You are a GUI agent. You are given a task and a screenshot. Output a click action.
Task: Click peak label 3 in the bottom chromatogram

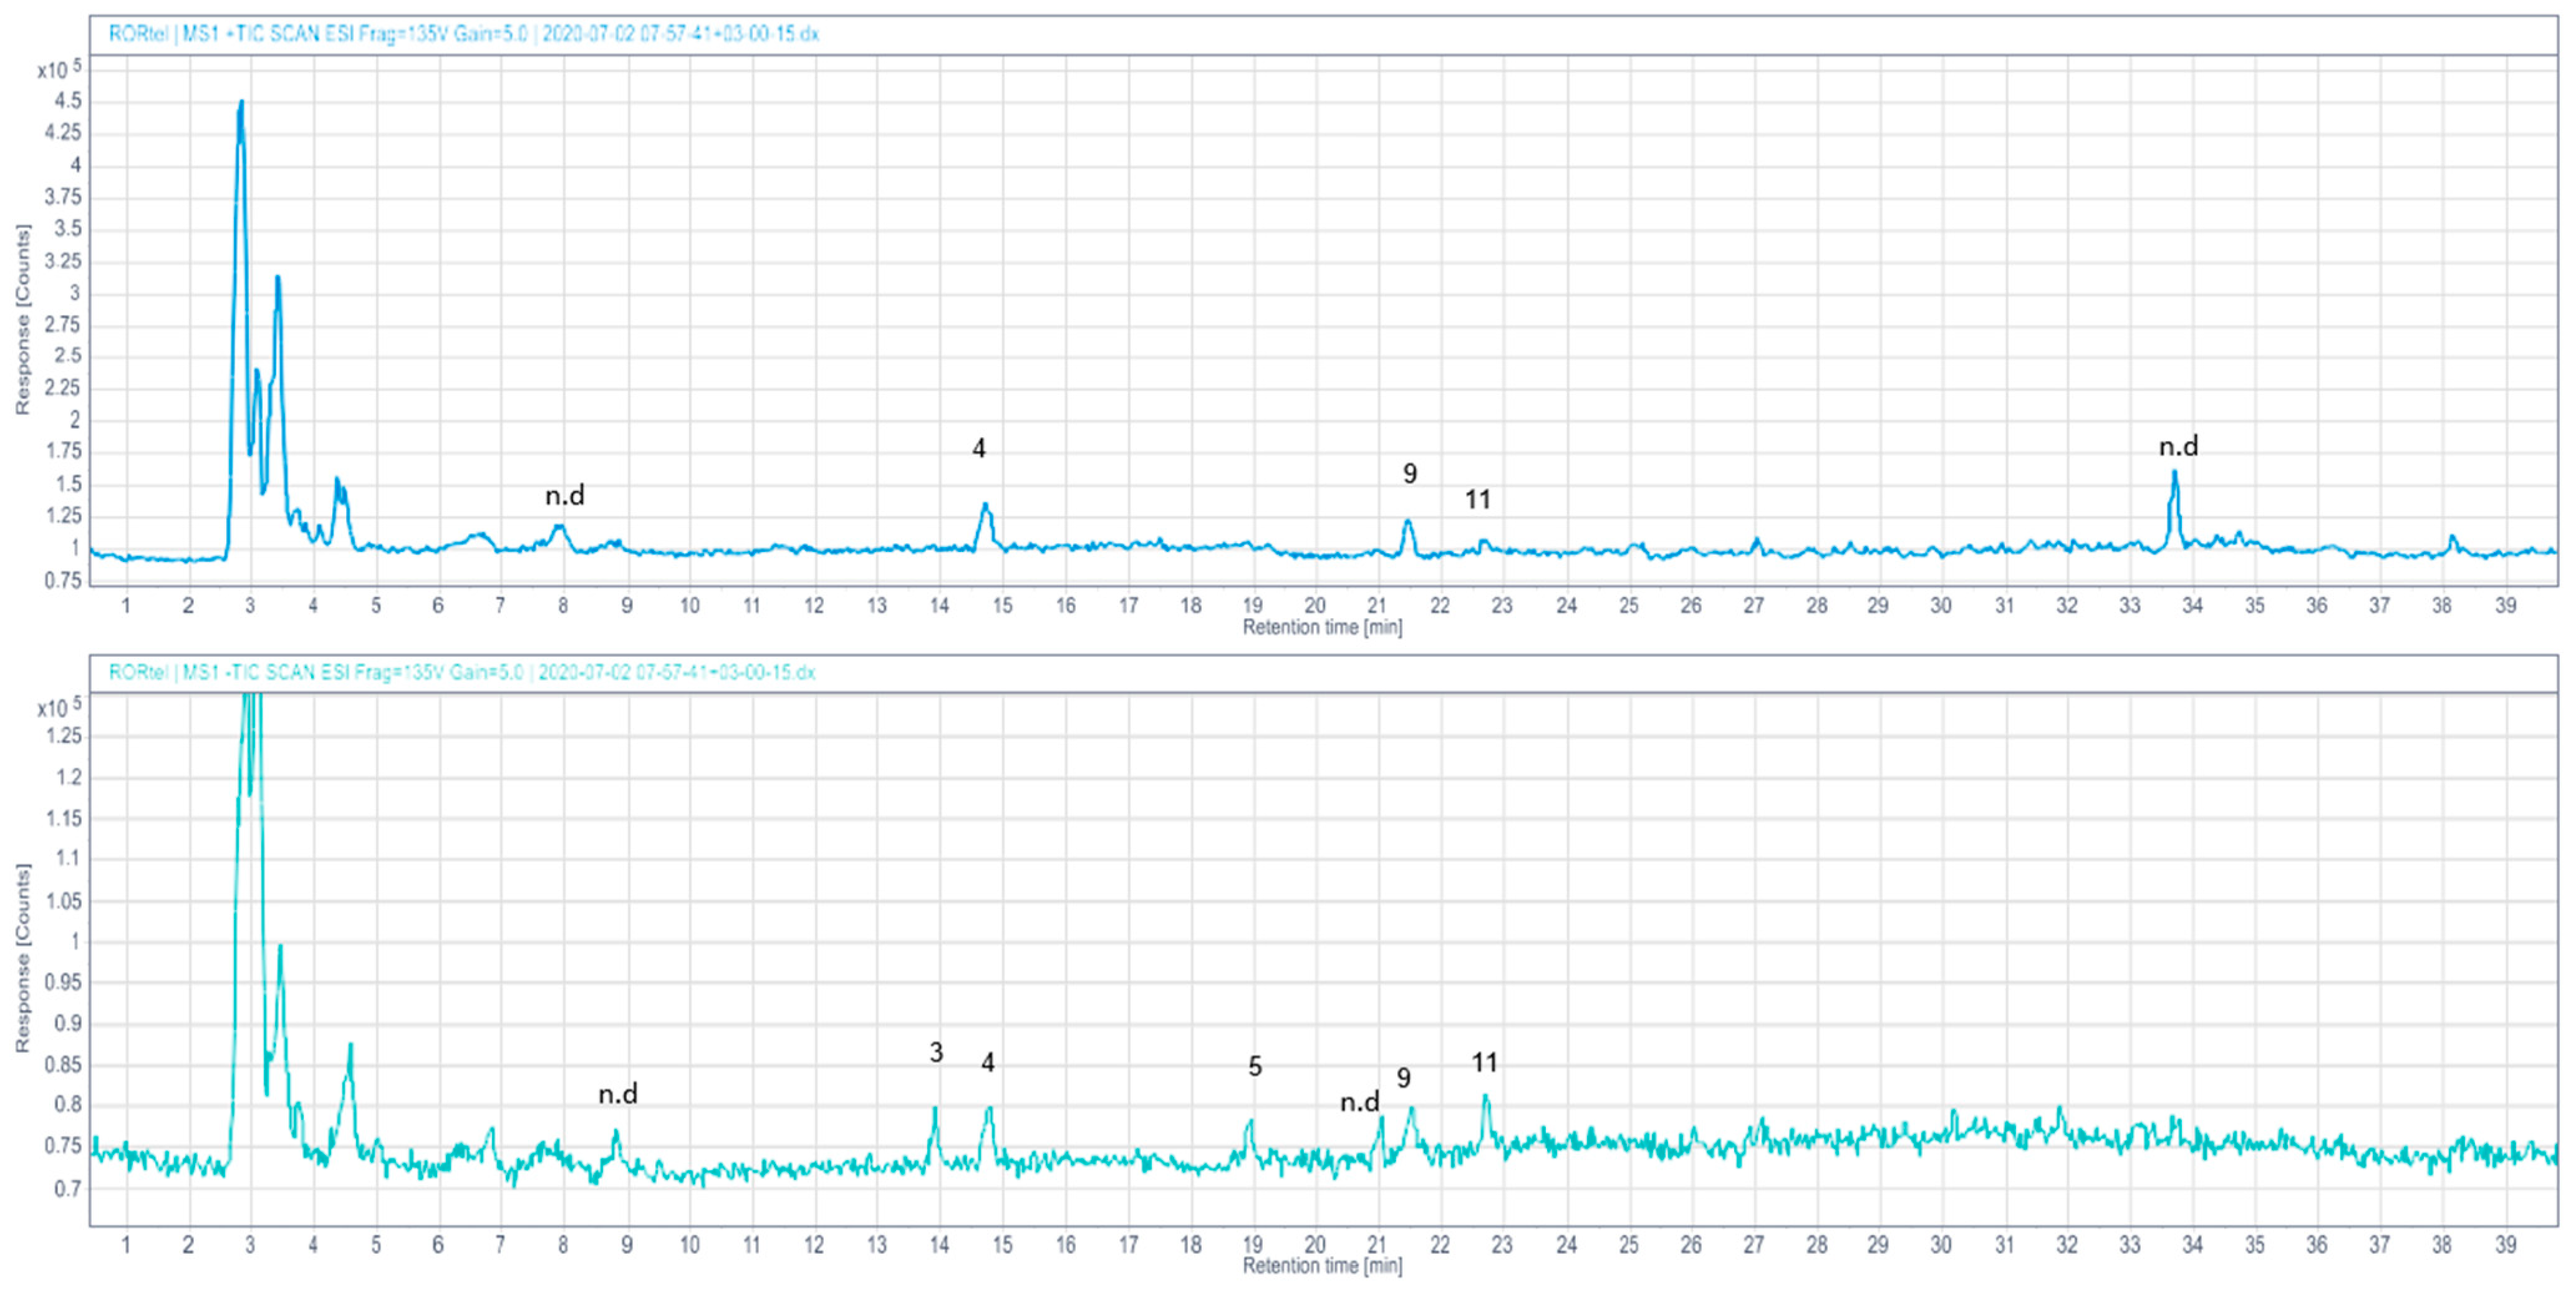coord(936,1052)
